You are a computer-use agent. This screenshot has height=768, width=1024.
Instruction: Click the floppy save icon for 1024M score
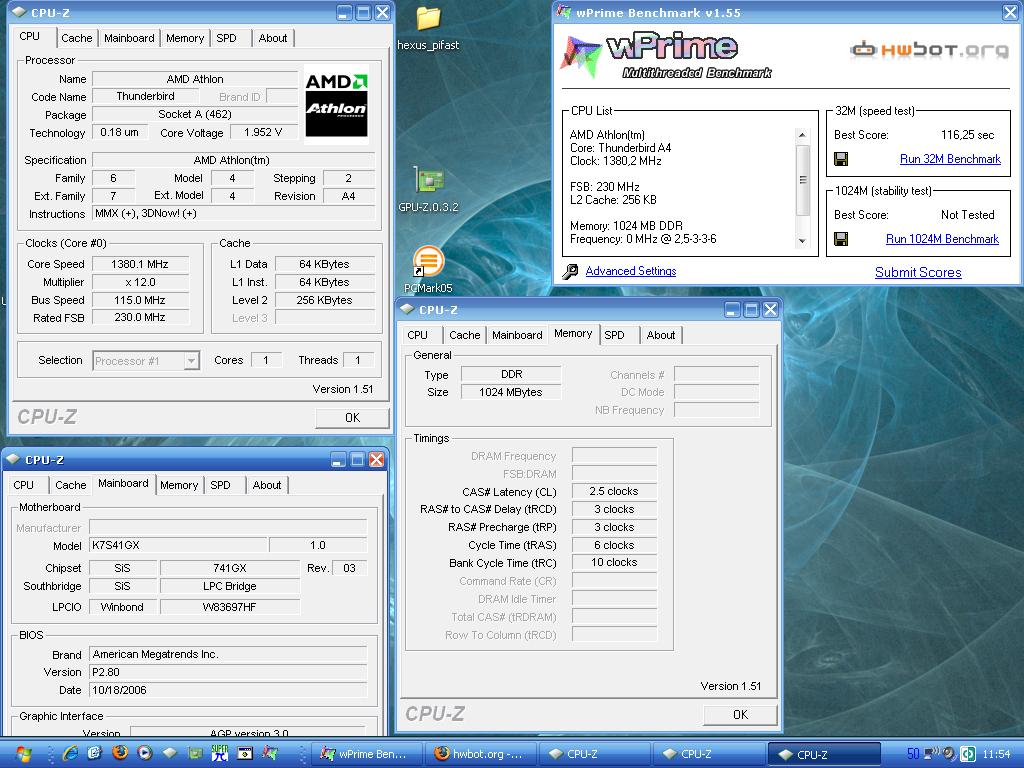841,239
